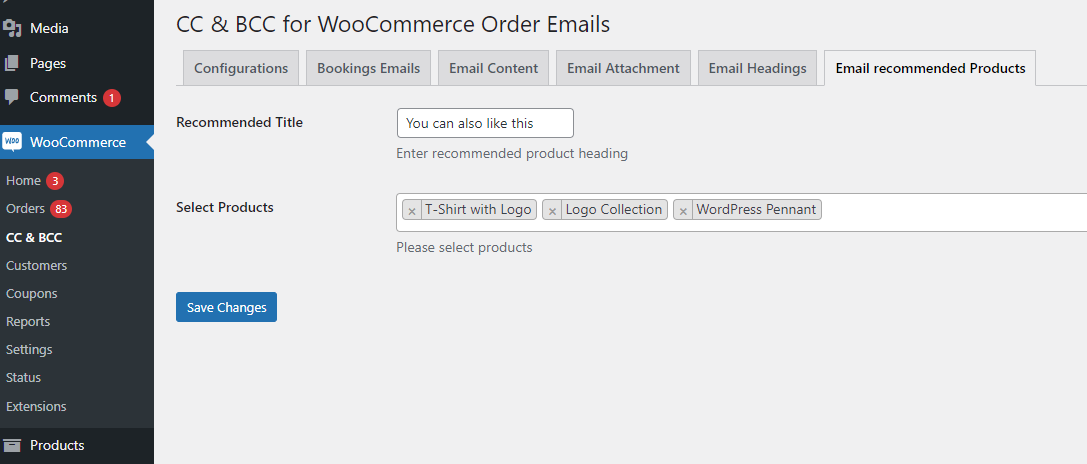Remove WordPress Pennant product tag
This screenshot has height=464, width=1087.
point(683,211)
